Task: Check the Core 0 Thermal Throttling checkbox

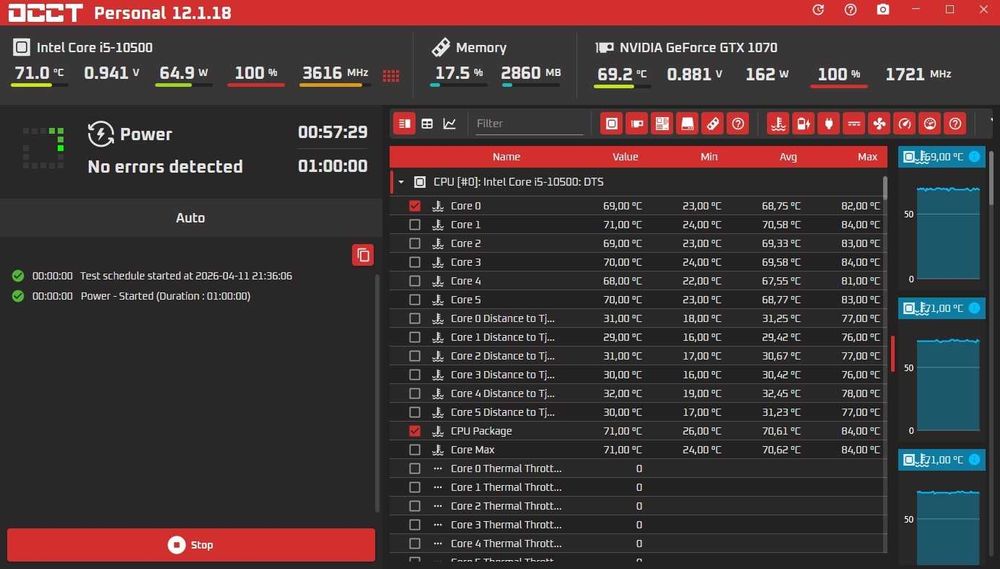Action: (x=415, y=468)
